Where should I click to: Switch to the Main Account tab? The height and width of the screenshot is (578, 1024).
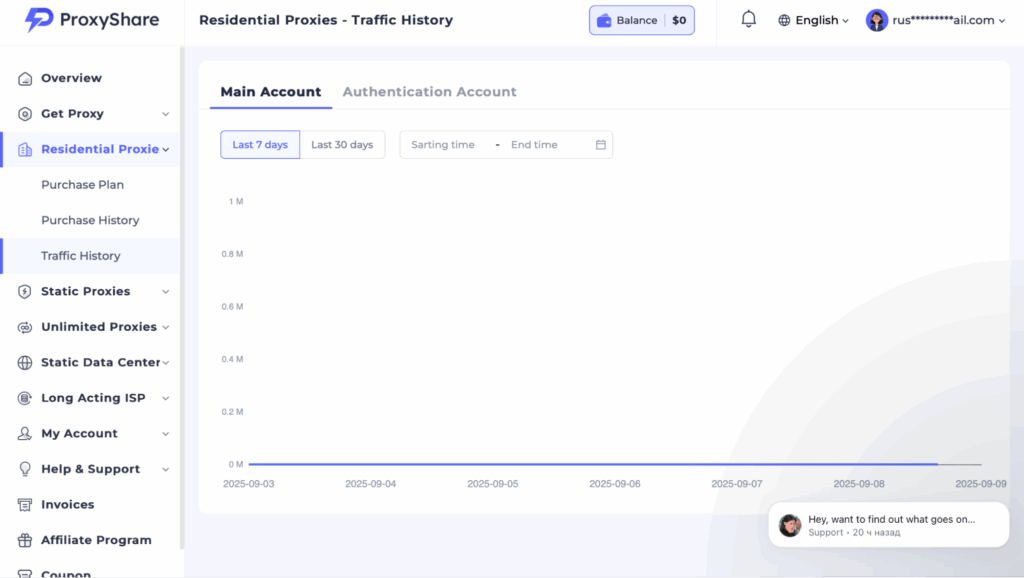(270, 92)
